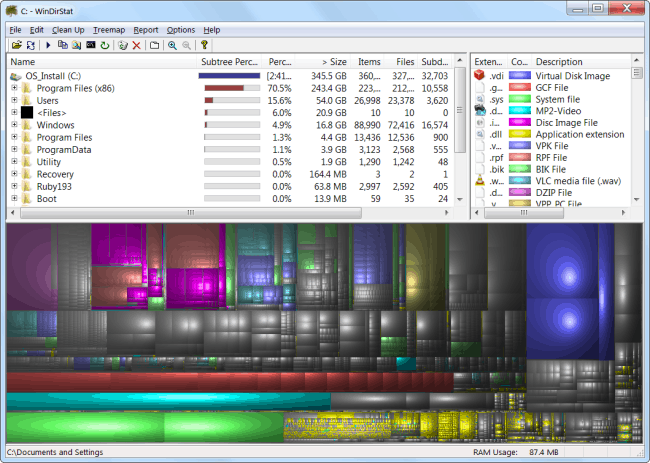
Task: Open the File menu
Action: pos(15,30)
